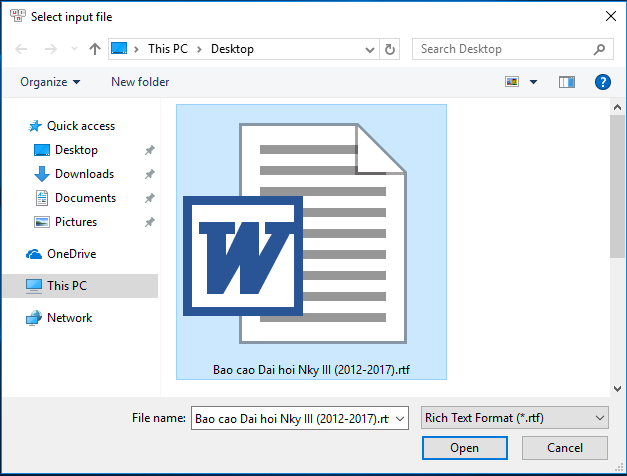Image resolution: width=627 pixels, height=476 pixels.
Task: Click the file list vertical scrollbar thumb
Action: [617, 186]
